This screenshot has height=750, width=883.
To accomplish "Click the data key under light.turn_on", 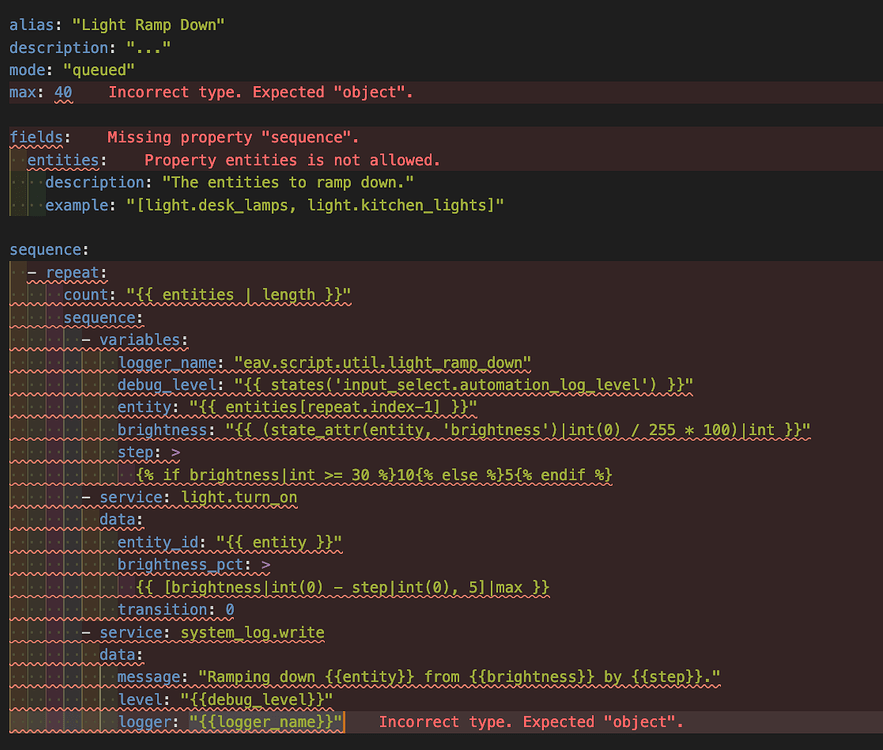I will click(117, 520).
